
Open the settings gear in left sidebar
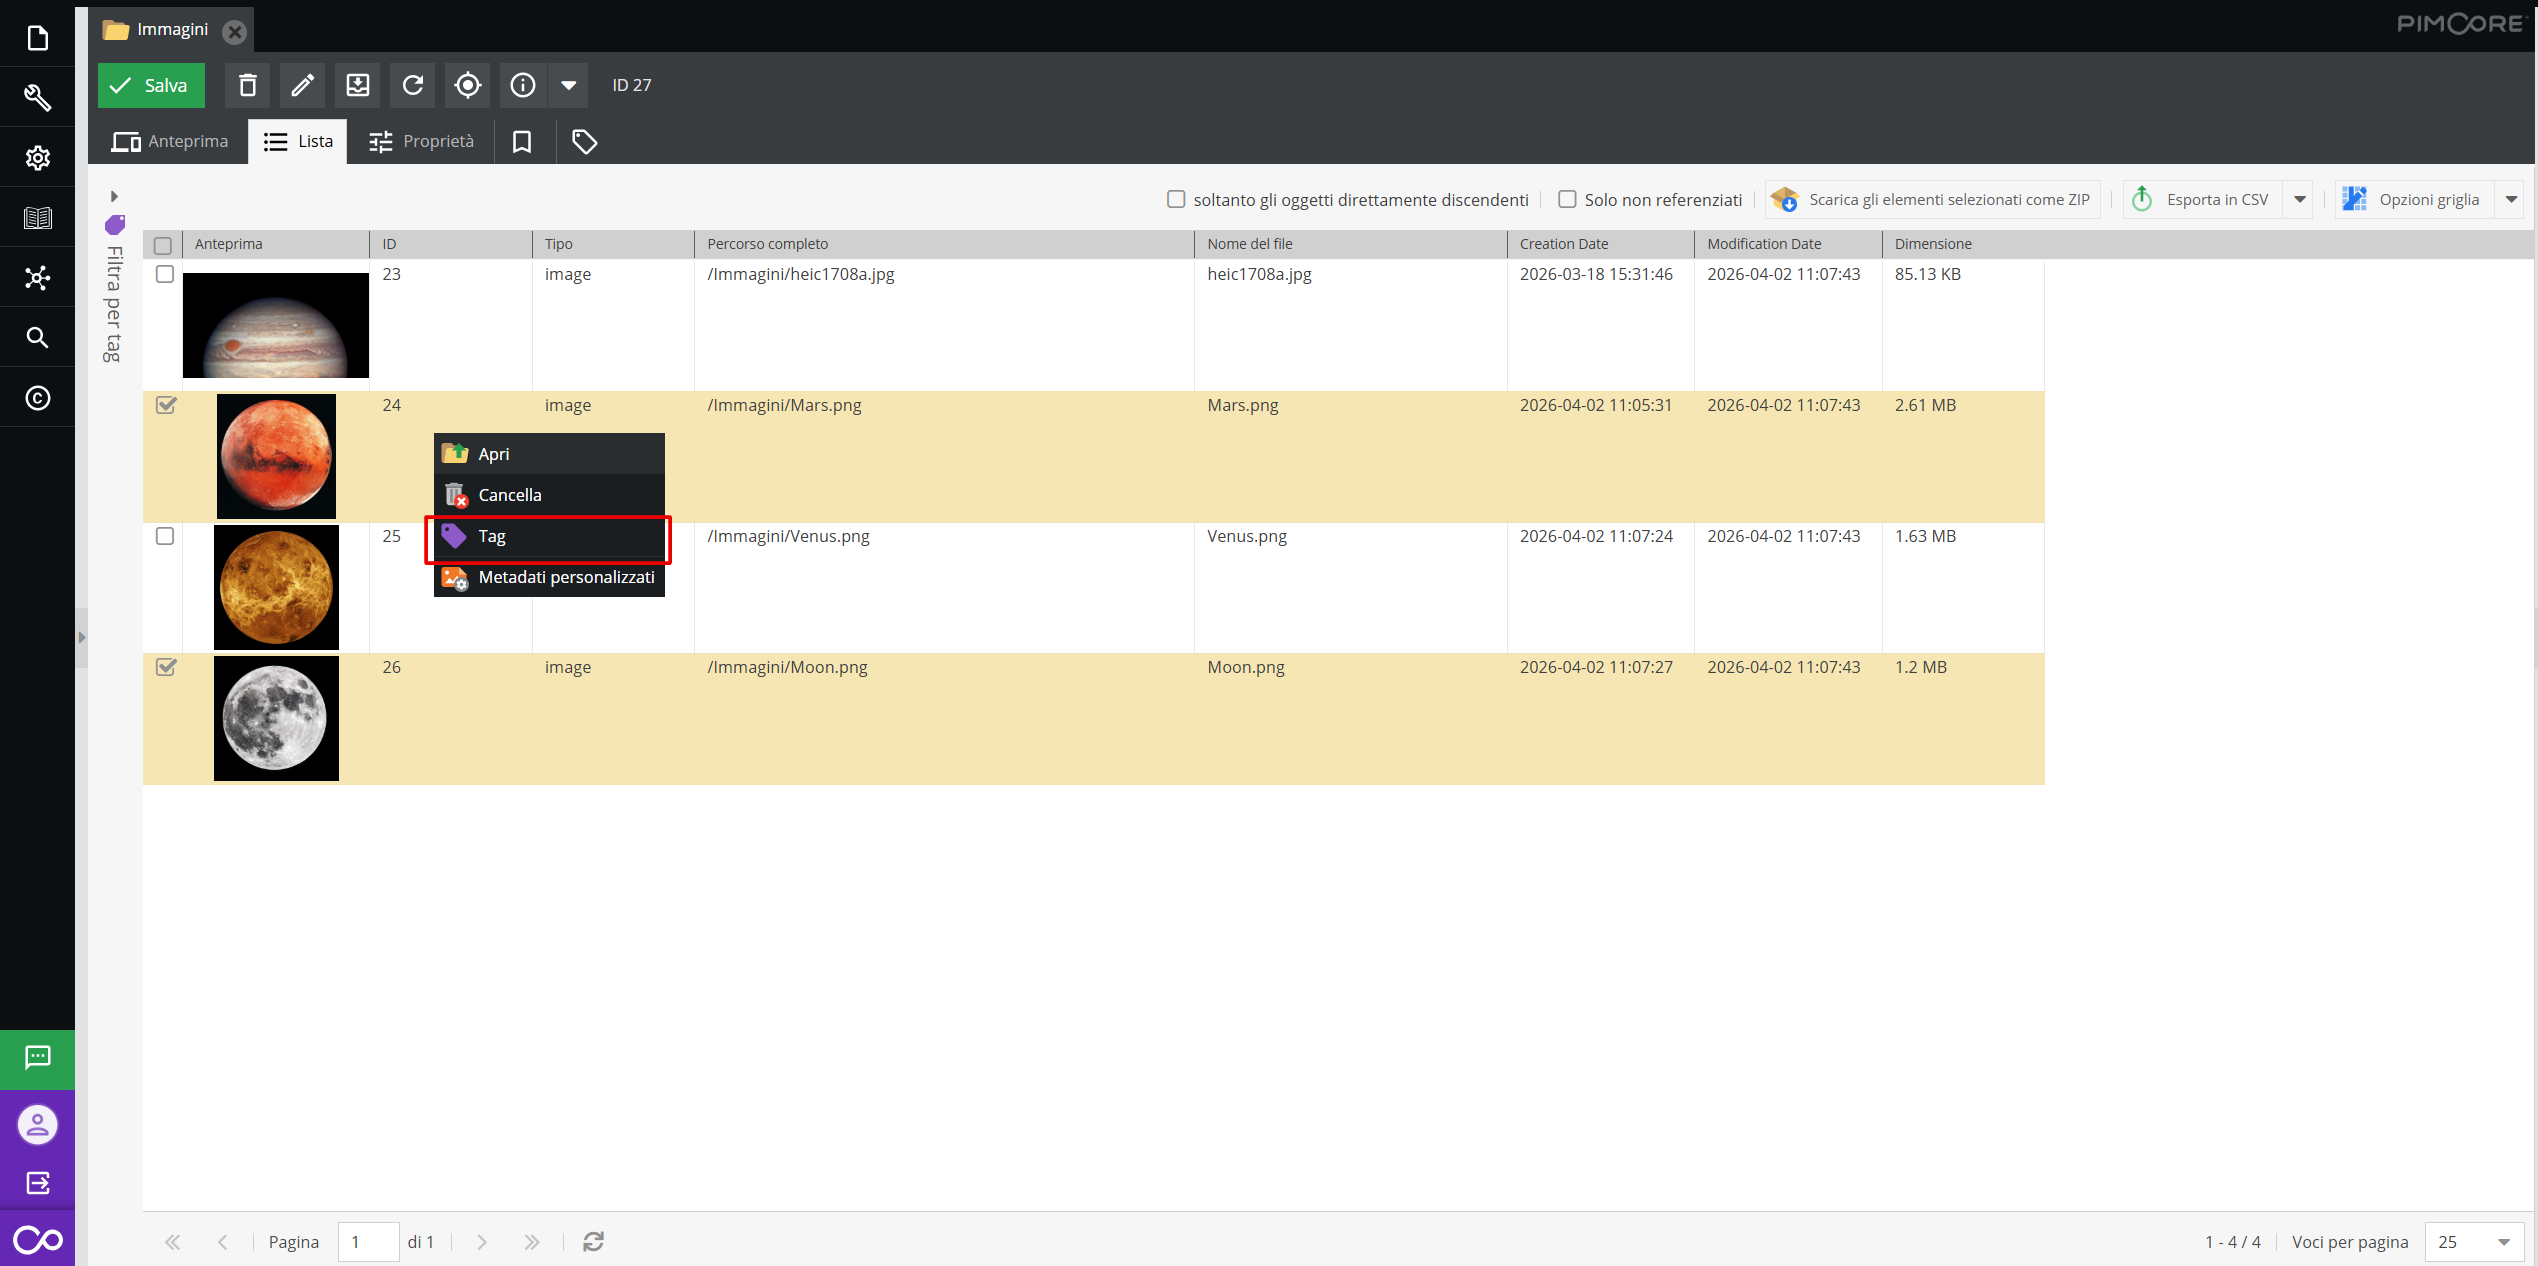click(37, 157)
